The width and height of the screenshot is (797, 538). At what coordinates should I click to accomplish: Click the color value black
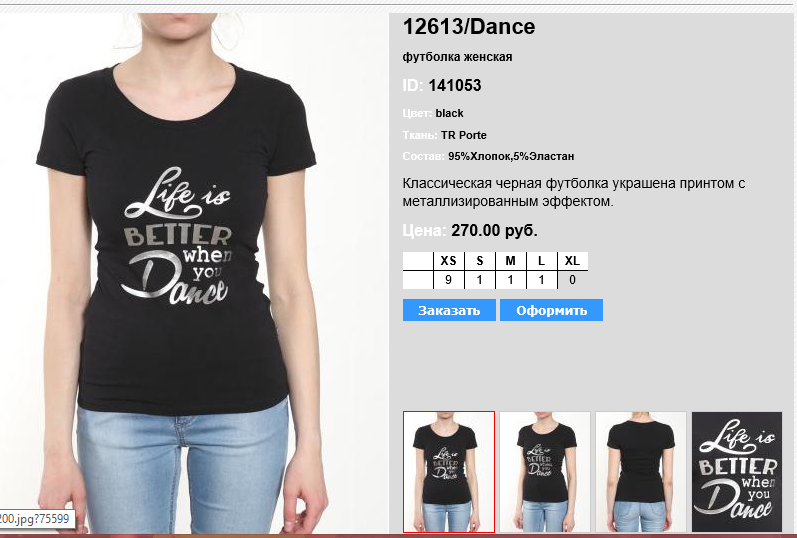[x=449, y=113]
